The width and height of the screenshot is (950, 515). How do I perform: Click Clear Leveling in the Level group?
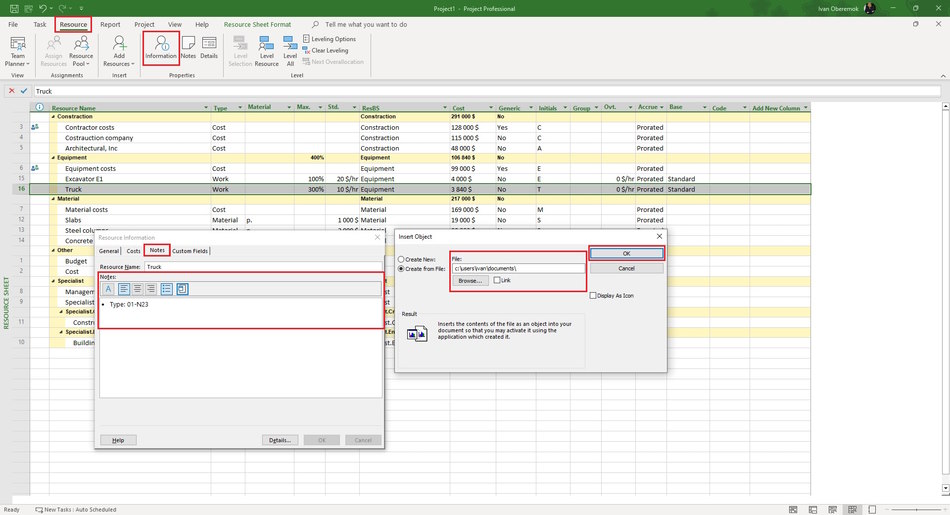pyautogui.click(x=325, y=50)
